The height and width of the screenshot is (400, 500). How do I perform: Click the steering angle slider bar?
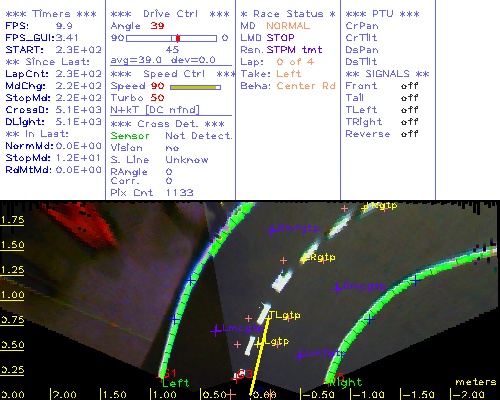pos(171,38)
